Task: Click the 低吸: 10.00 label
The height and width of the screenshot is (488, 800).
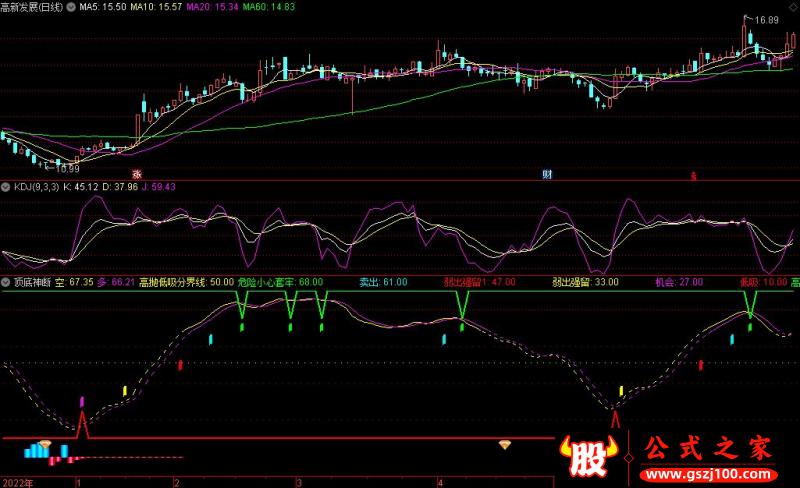Action: click(764, 282)
